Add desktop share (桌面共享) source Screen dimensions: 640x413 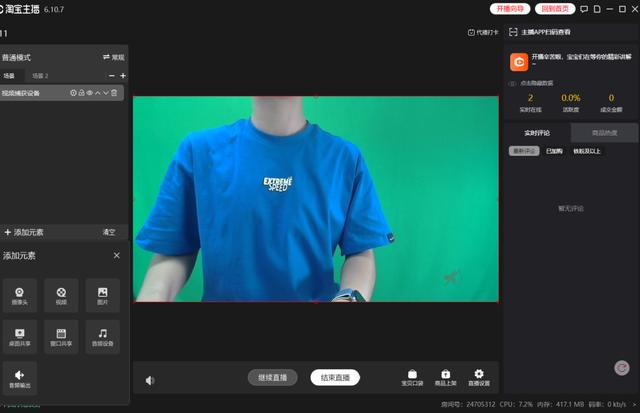tap(20, 336)
